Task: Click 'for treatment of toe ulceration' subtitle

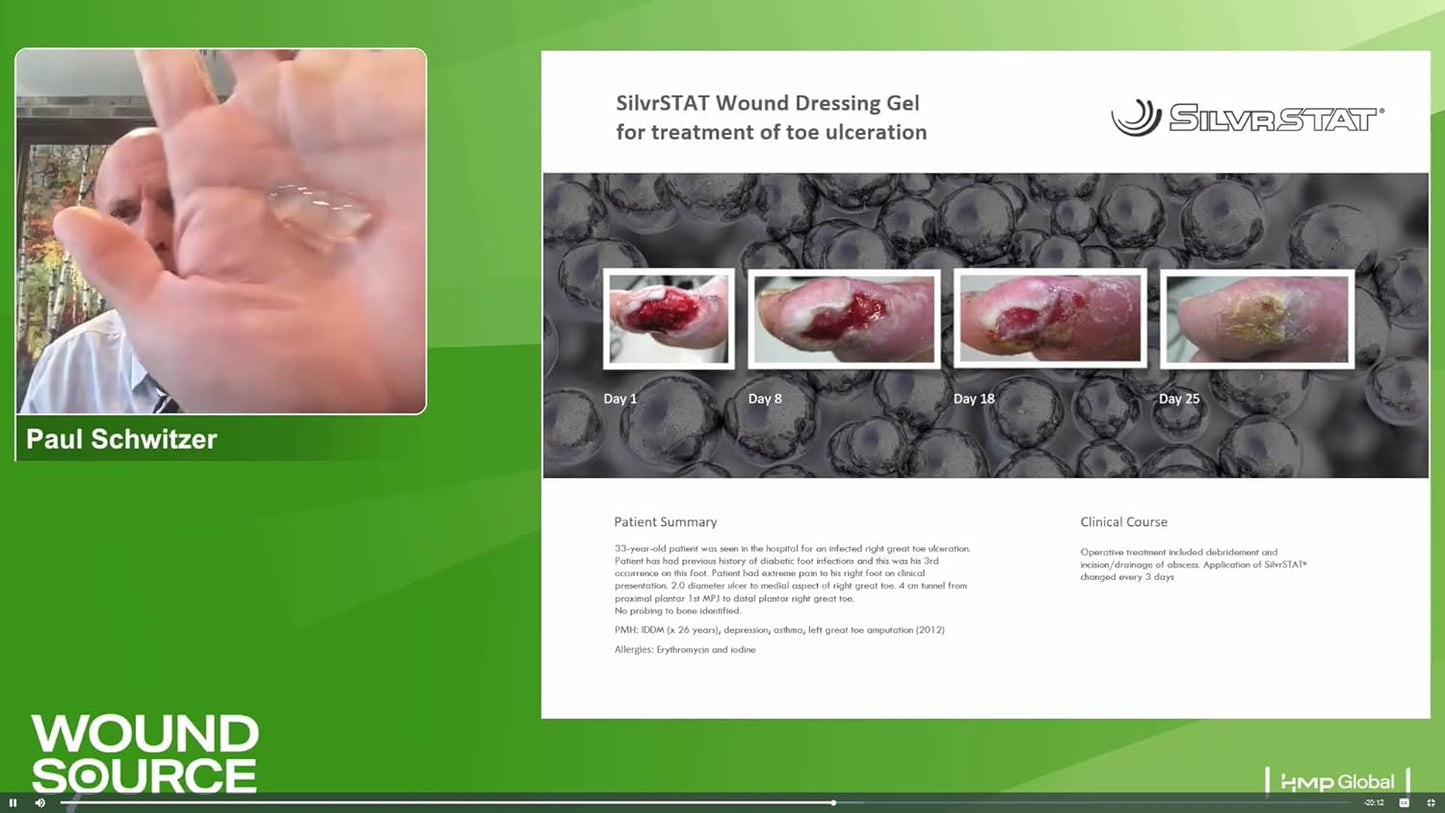Action: [x=771, y=132]
